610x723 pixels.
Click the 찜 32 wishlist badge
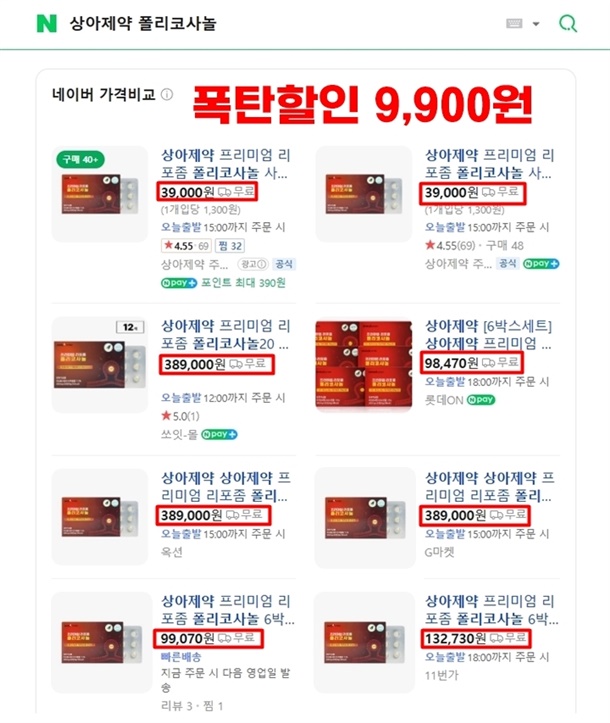(x=230, y=246)
